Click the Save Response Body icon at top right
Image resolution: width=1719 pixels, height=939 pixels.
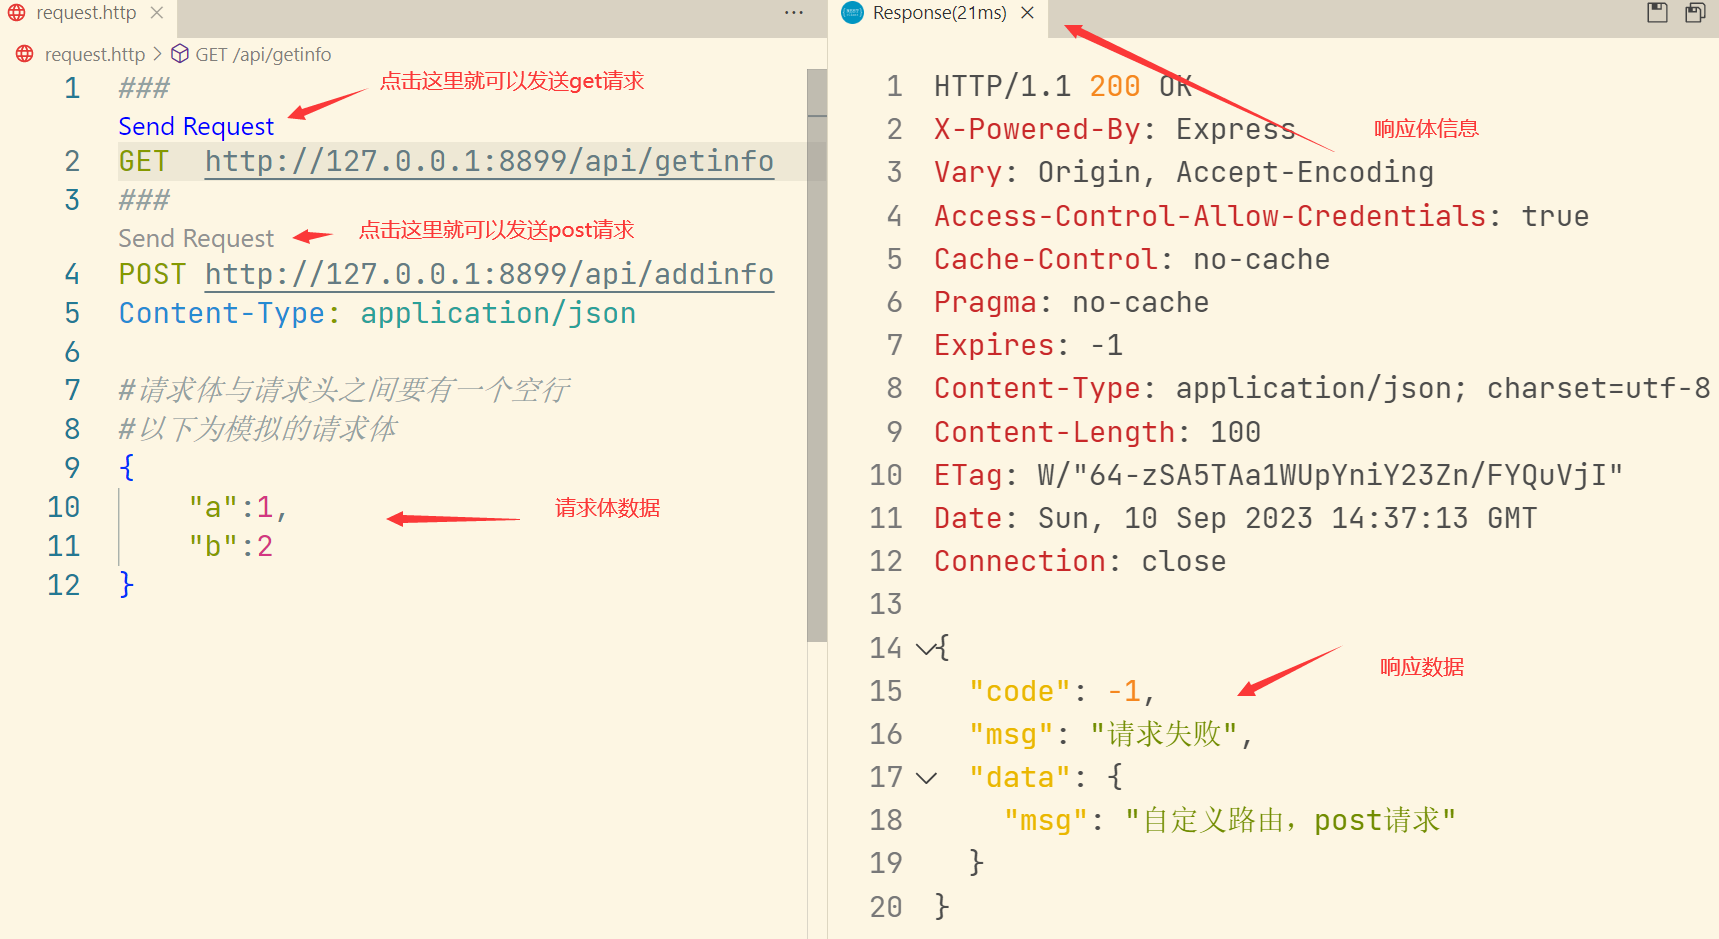[1695, 13]
